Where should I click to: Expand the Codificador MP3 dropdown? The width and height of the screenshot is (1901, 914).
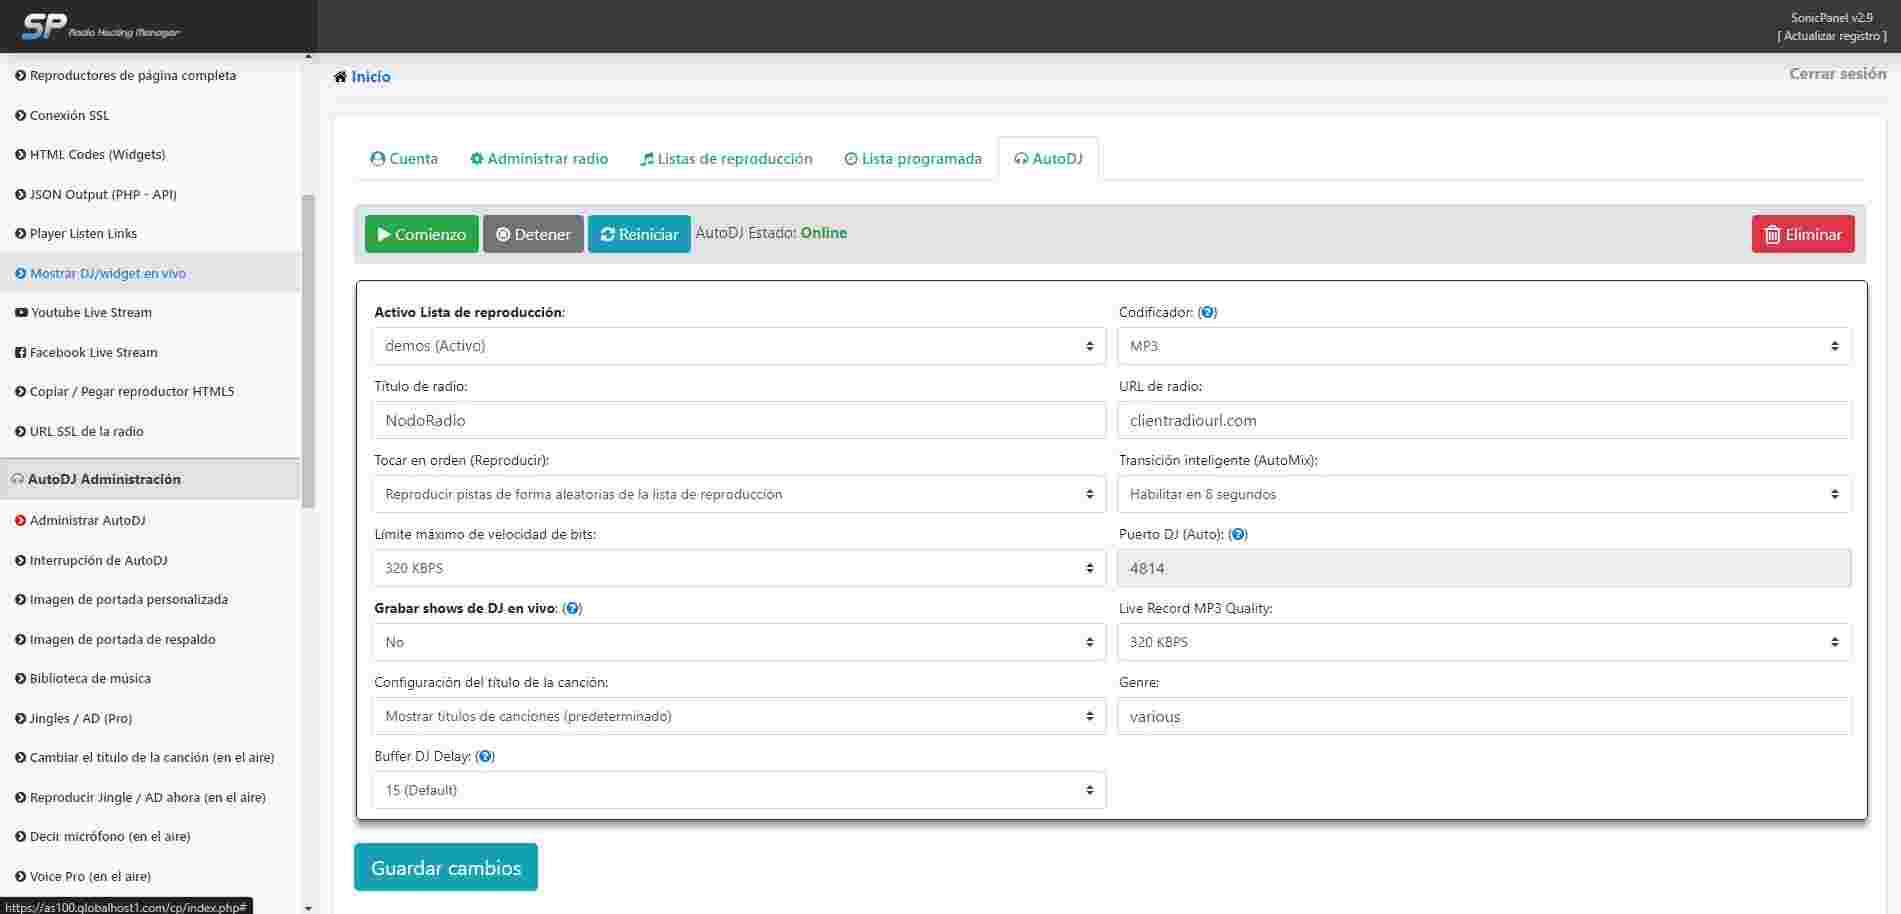1484,346
